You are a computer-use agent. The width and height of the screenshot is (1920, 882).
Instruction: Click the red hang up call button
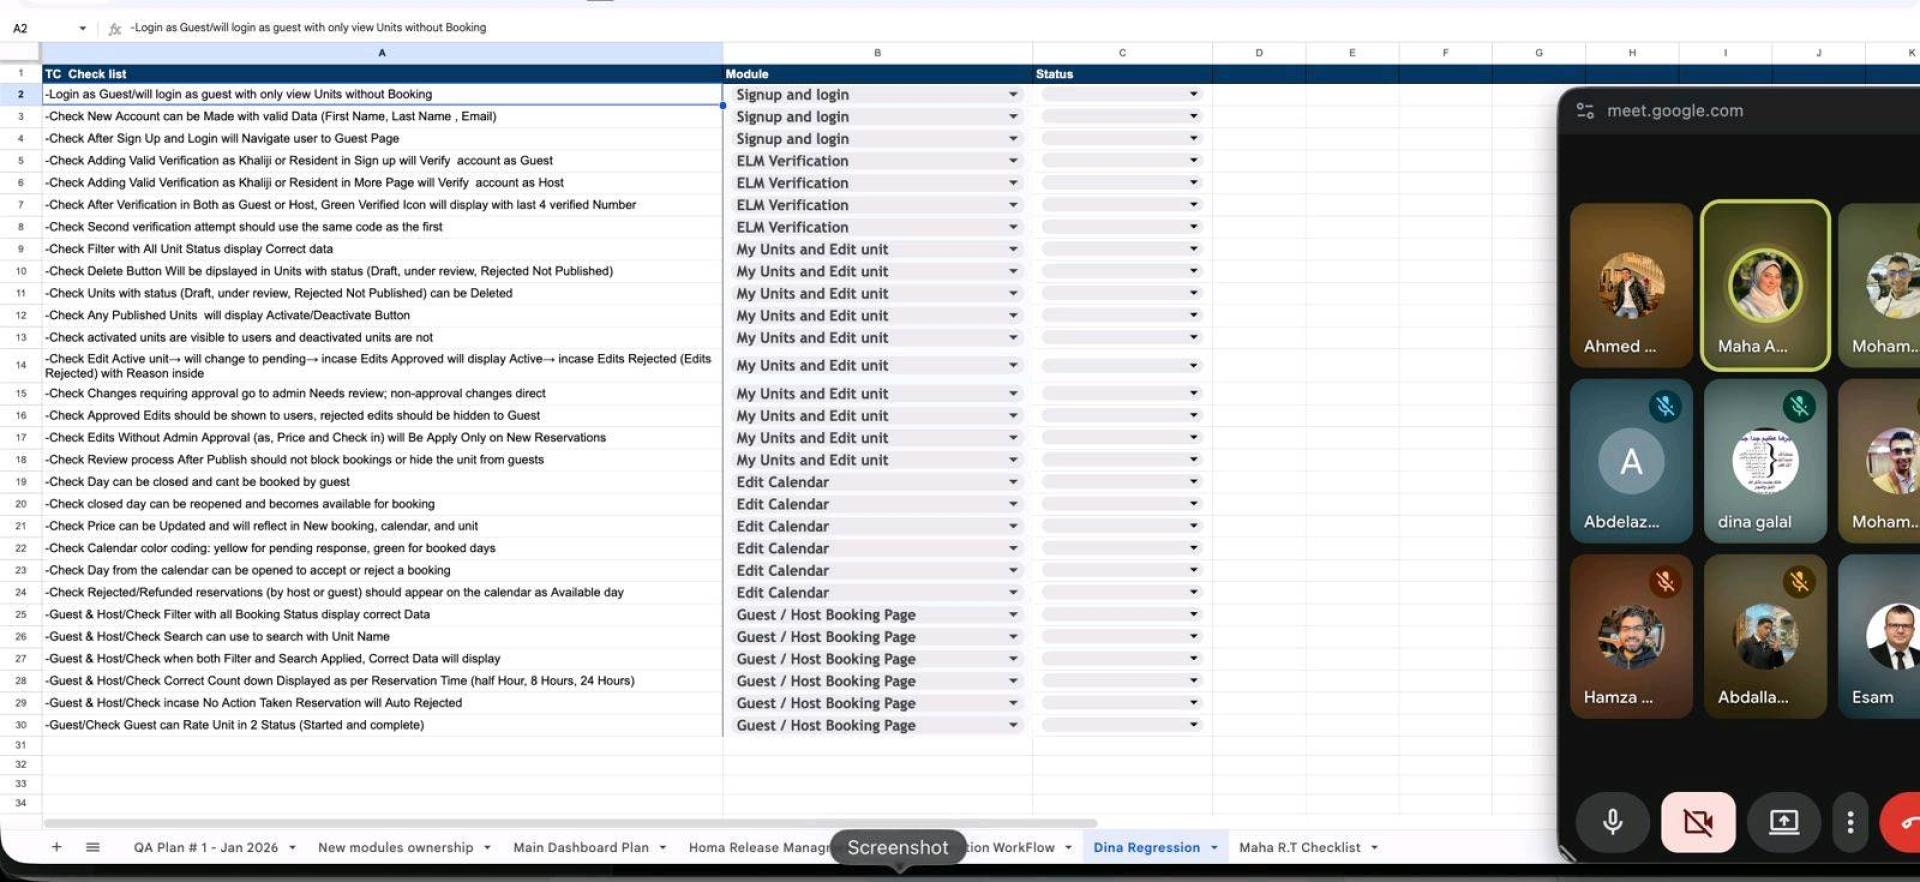1902,822
